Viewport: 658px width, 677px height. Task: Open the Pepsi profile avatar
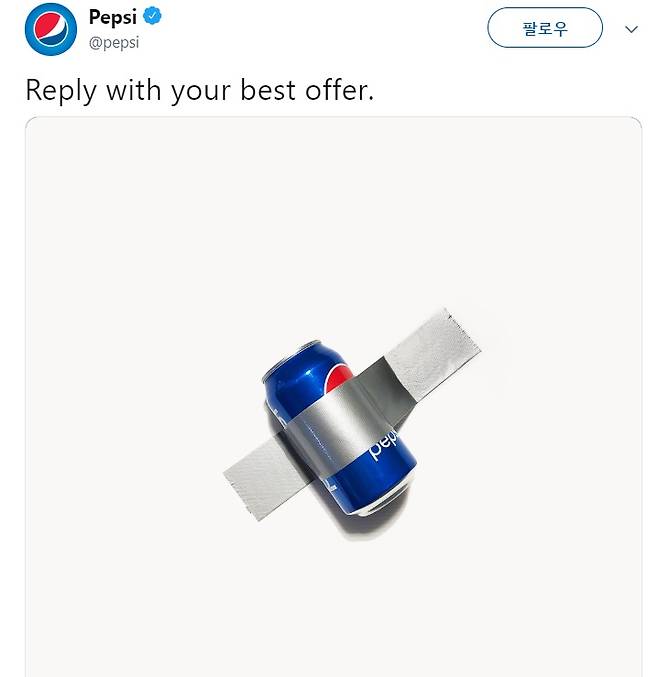(x=51, y=29)
